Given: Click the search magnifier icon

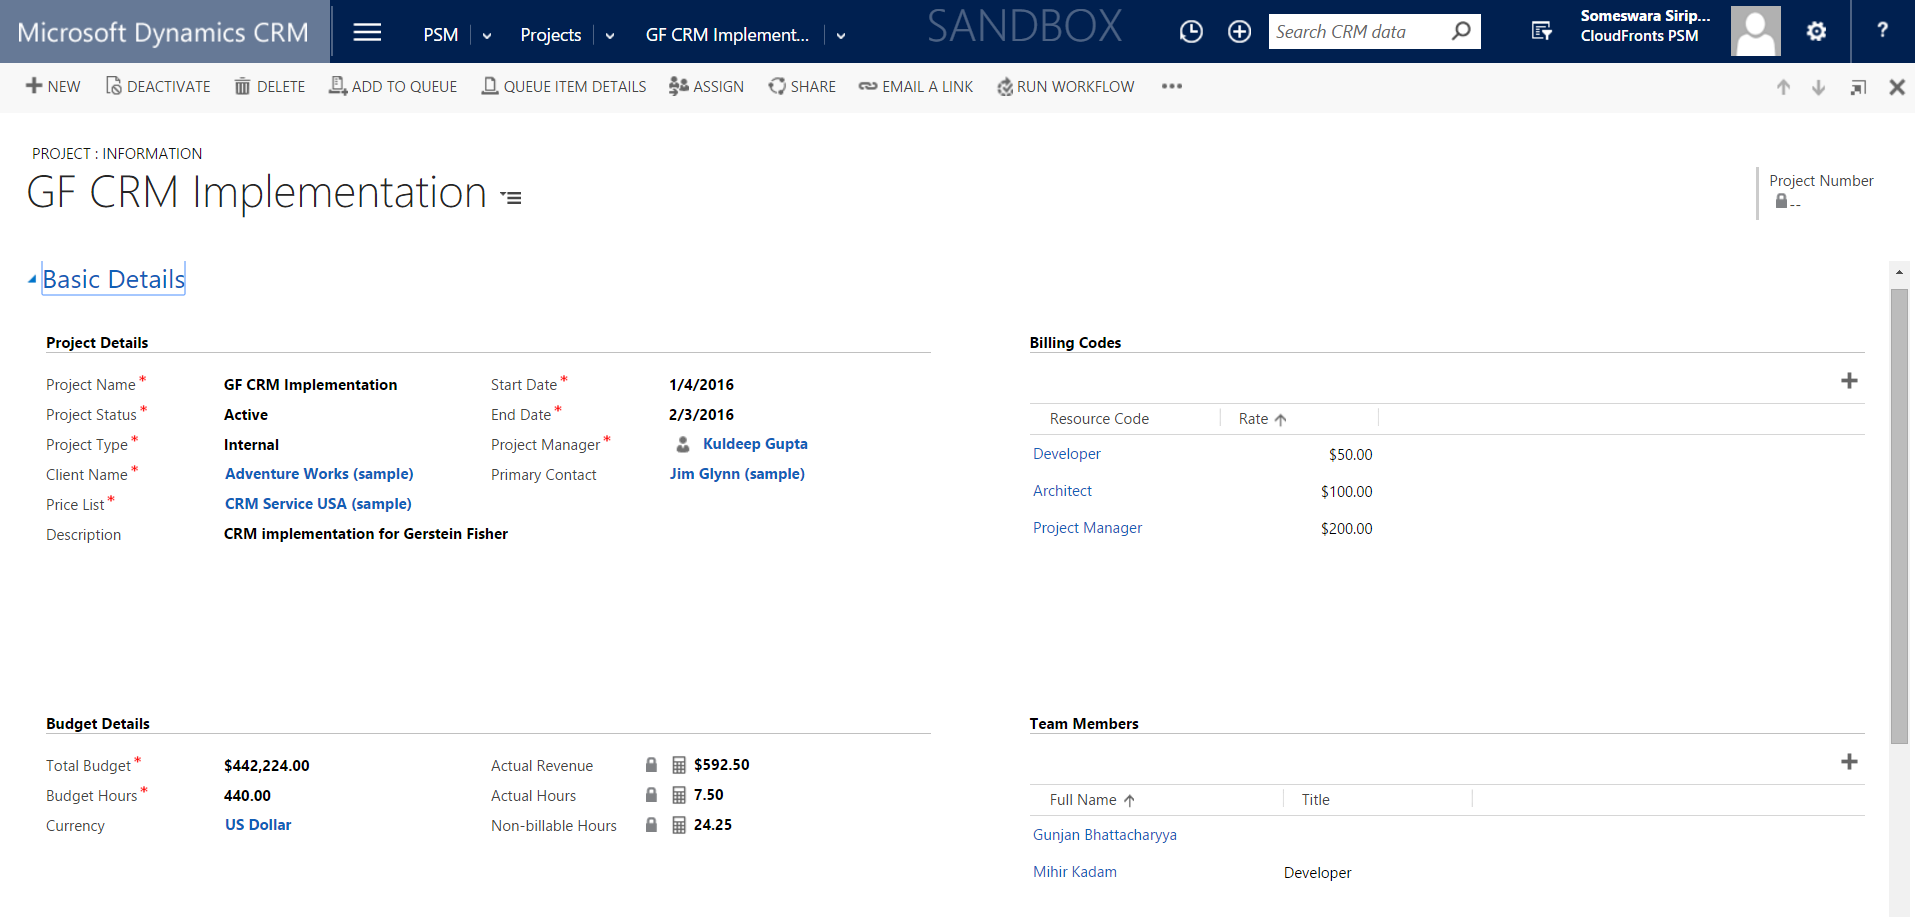Looking at the screenshot, I should coord(1461,31).
